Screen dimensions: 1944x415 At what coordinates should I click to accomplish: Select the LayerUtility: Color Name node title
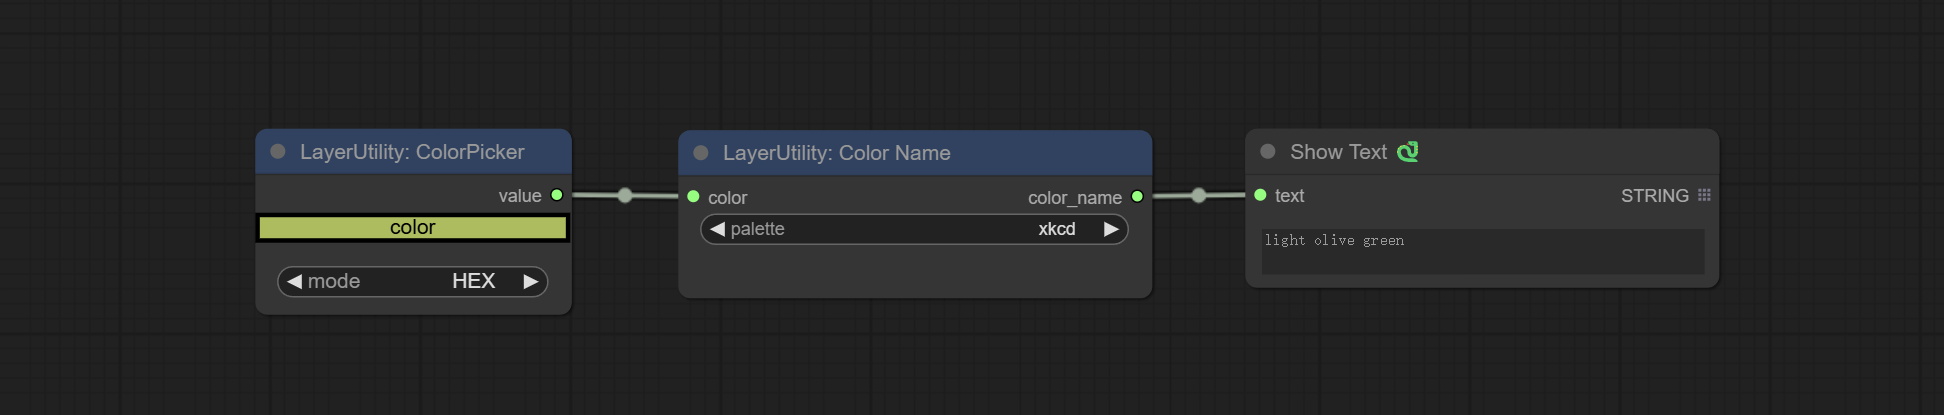coord(836,153)
